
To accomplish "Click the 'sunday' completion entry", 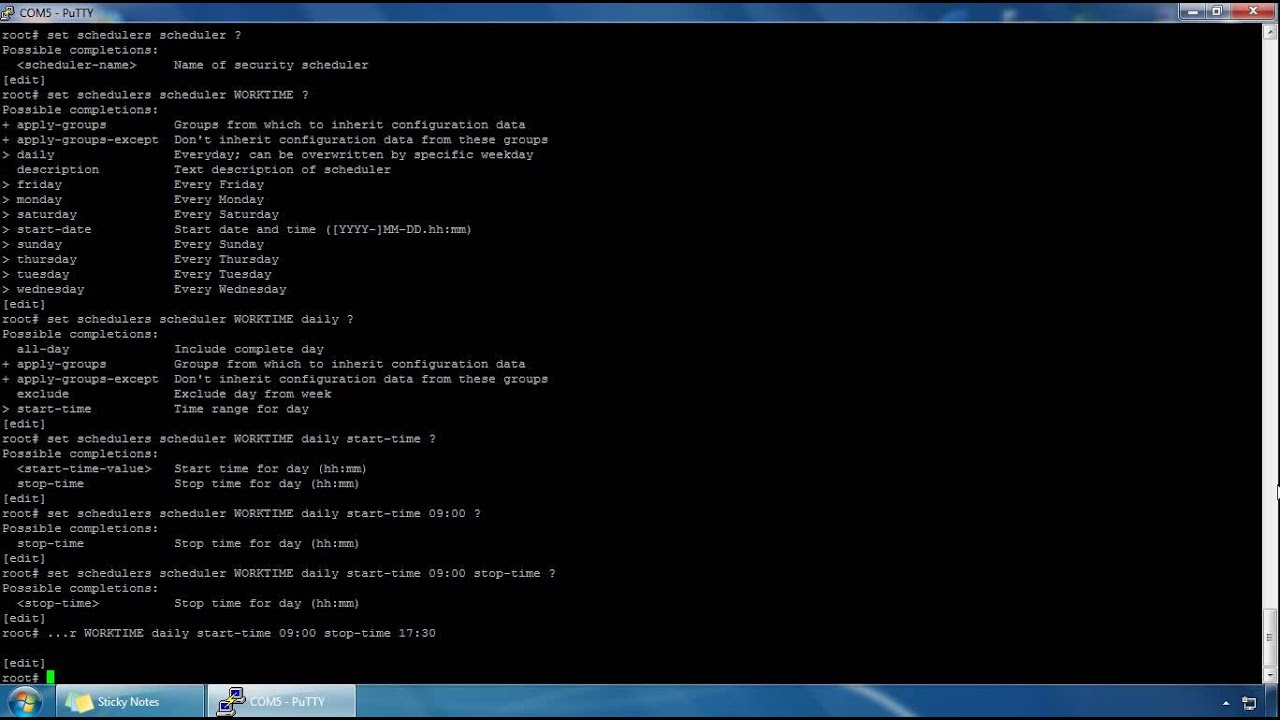I will click(x=39, y=245).
